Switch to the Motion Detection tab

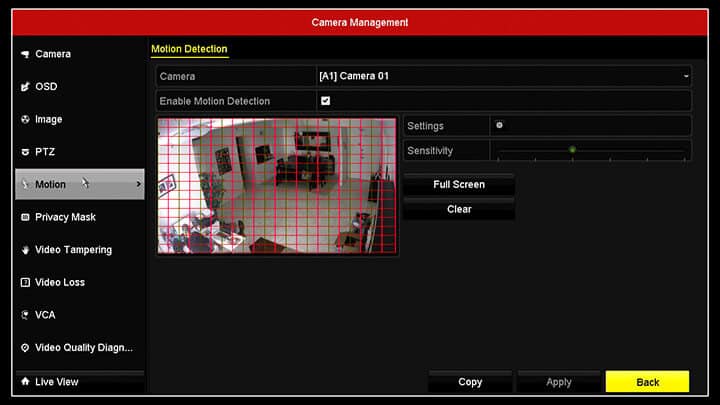tap(189, 49)
